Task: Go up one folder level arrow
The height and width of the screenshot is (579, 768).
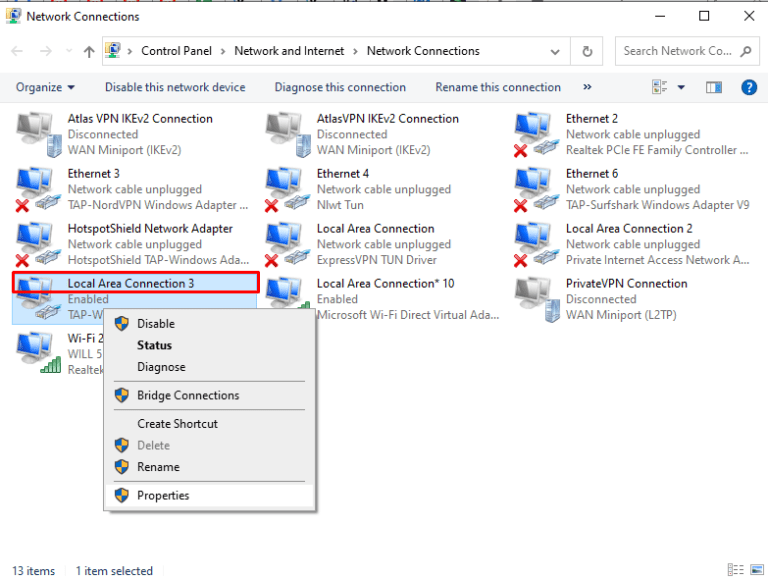Action: pyautogui.click(x=89, y=51)
